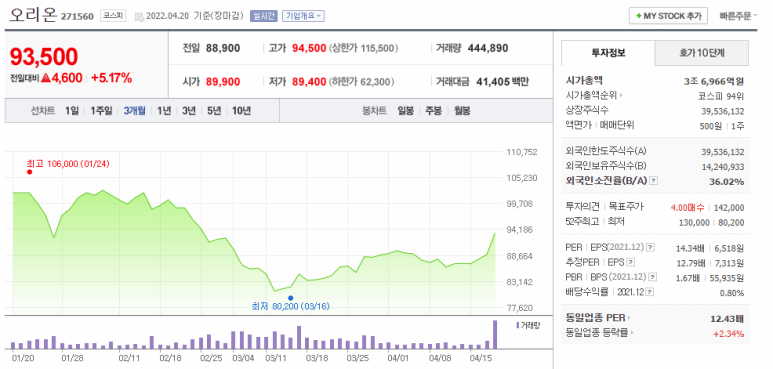Show the 주봉 candlestick chart

tap(434, 111)
